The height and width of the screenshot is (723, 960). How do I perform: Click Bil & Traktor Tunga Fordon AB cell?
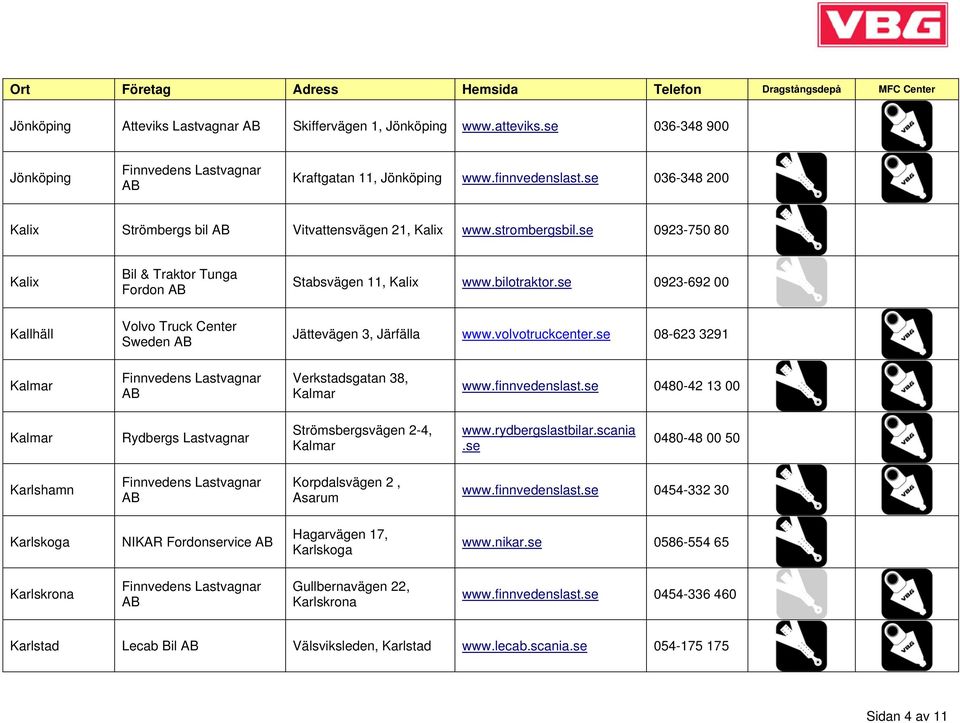point(200,282)
